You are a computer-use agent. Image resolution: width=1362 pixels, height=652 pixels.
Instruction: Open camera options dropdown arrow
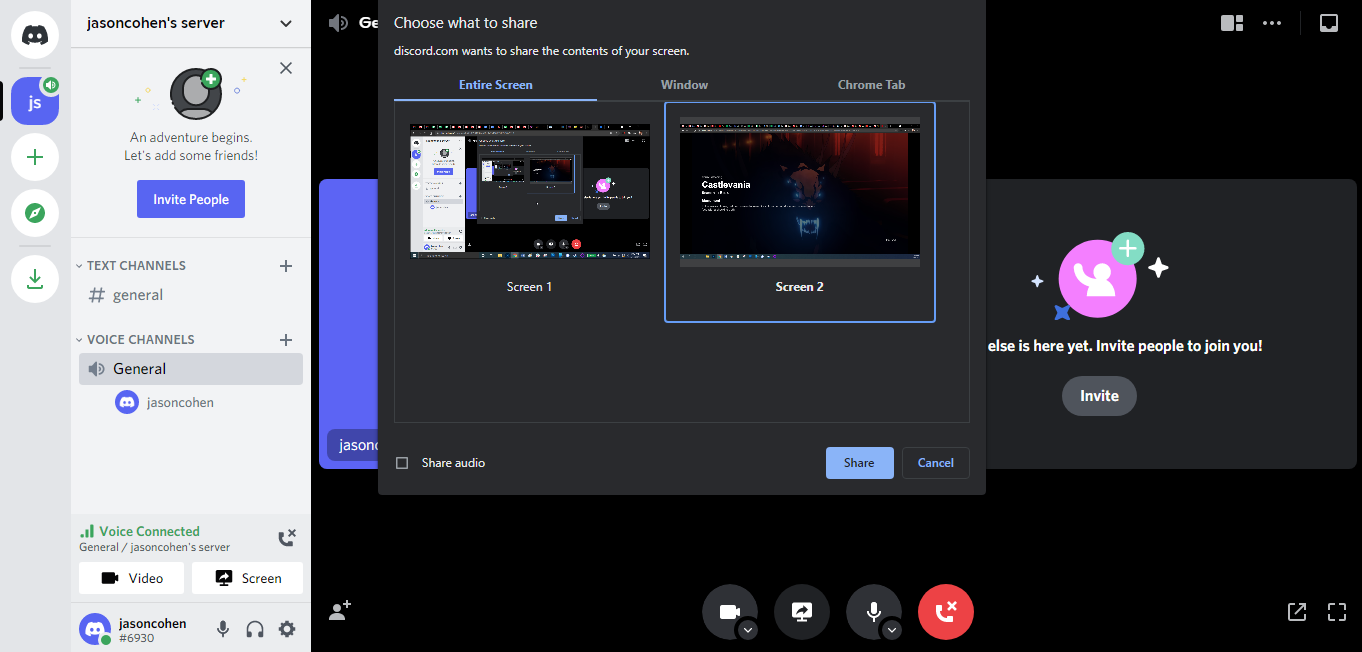point(747,630)
